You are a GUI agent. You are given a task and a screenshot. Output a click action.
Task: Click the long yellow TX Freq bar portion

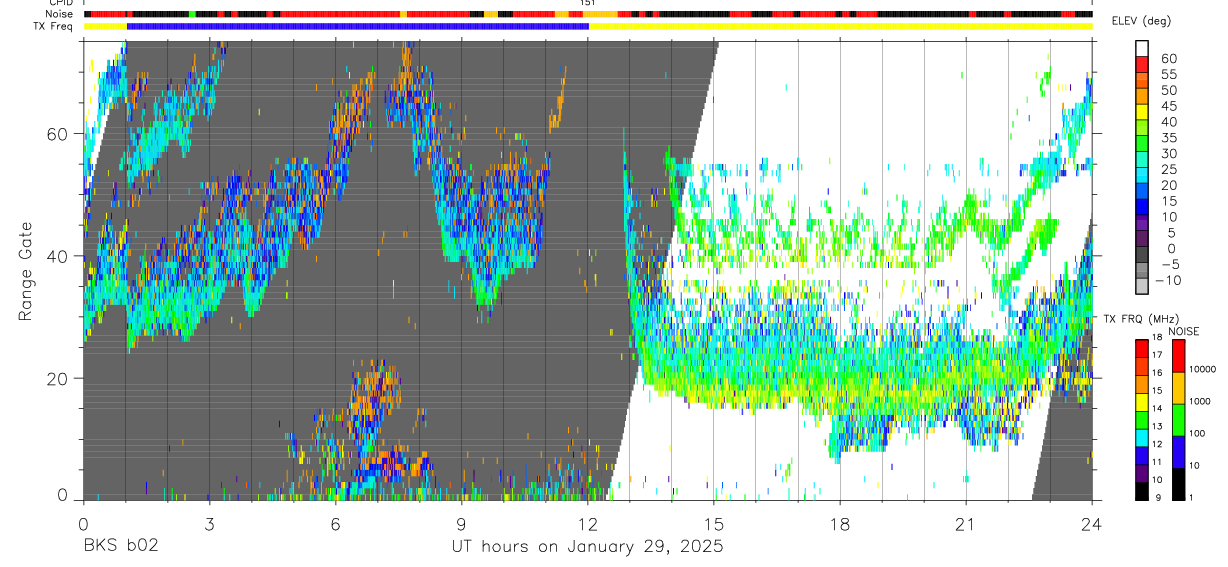840,26
